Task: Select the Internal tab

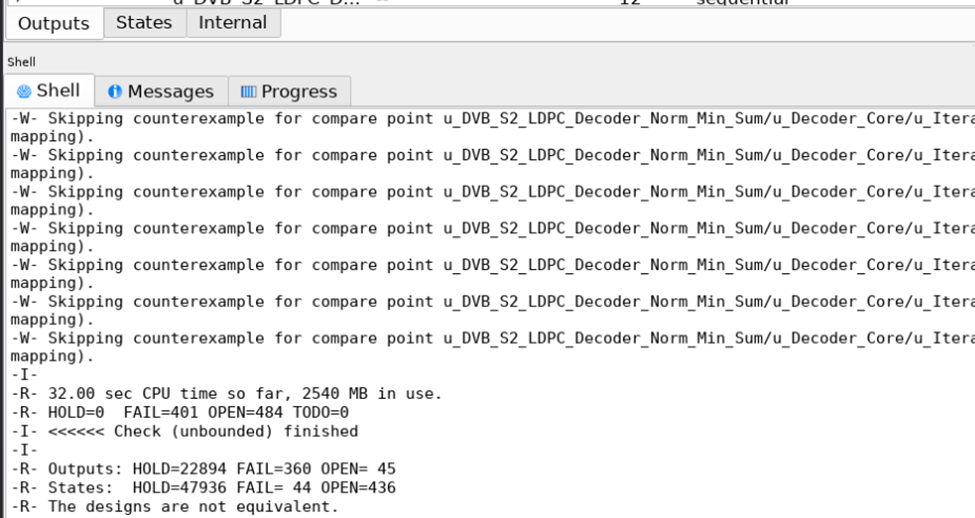Action: 233,22
